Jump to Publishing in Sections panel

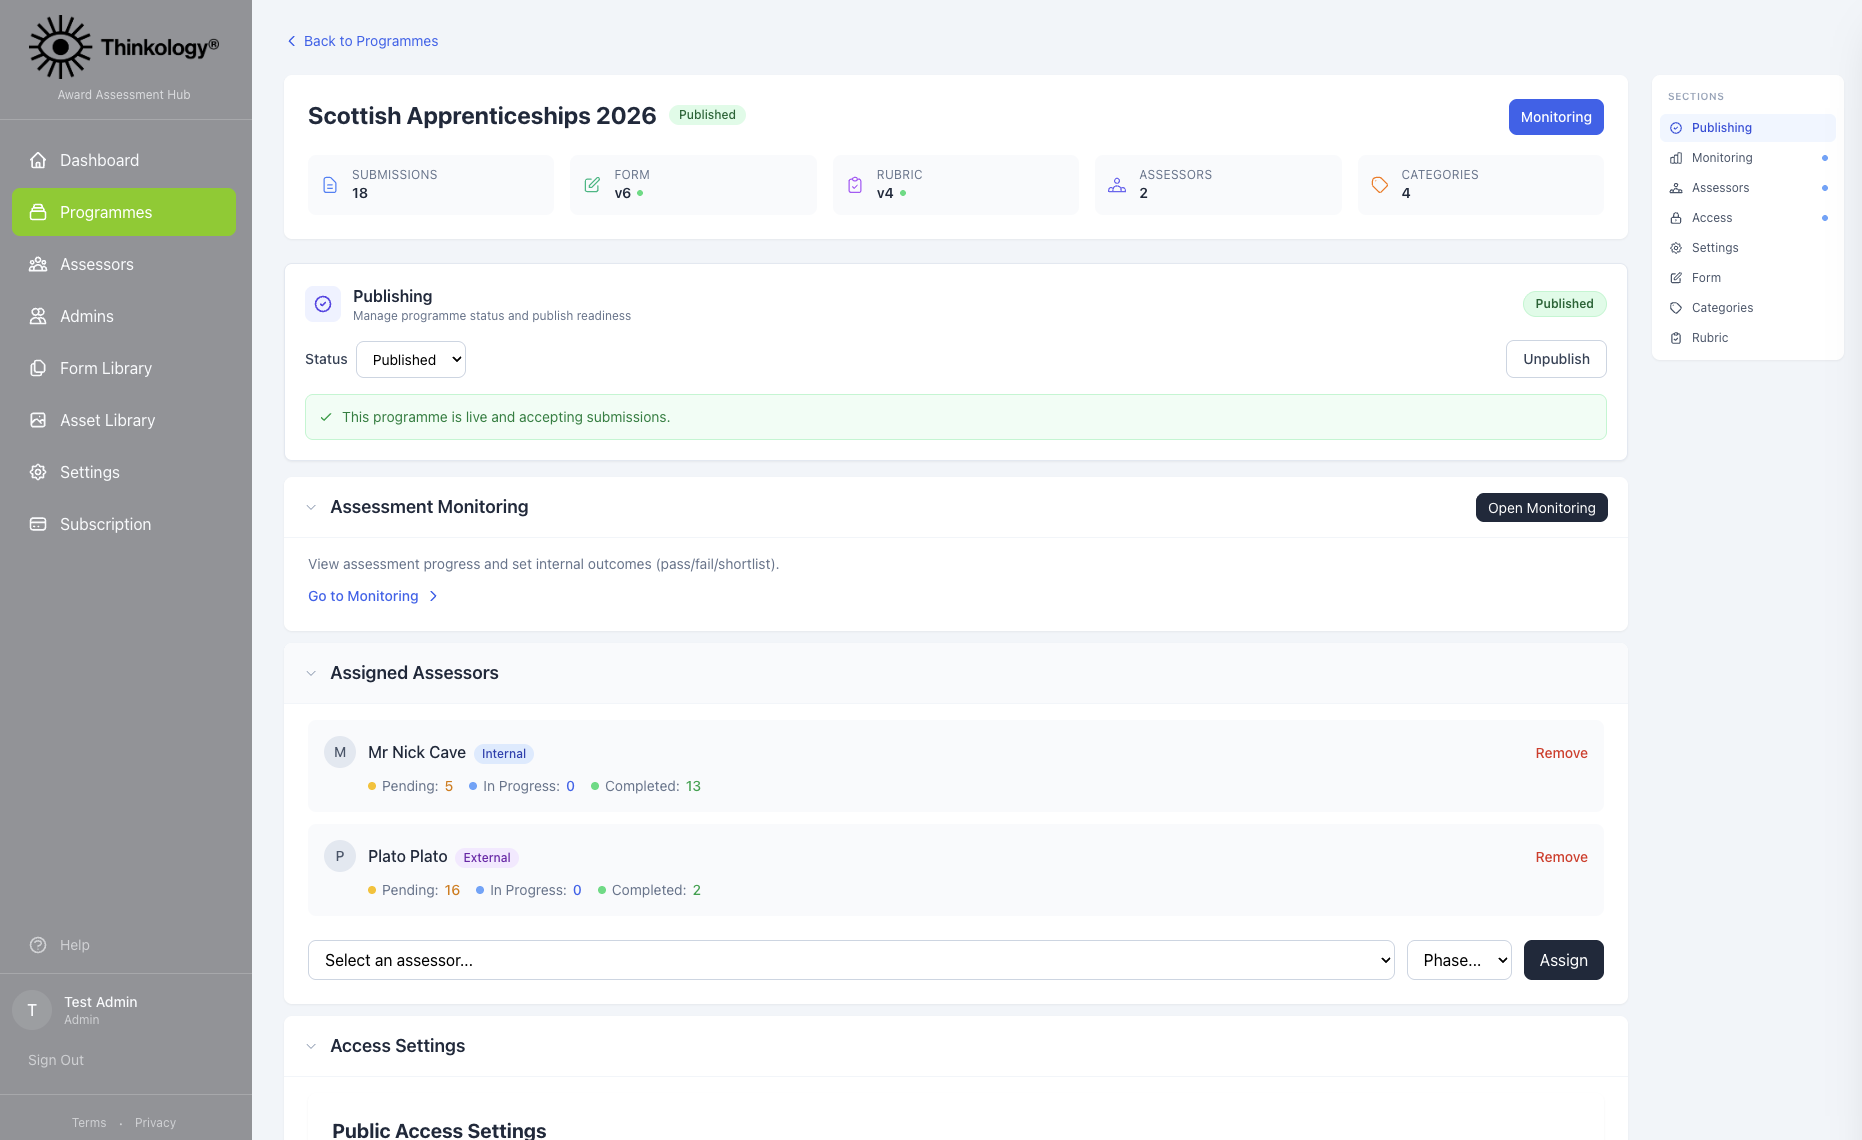coord(1747,128)
